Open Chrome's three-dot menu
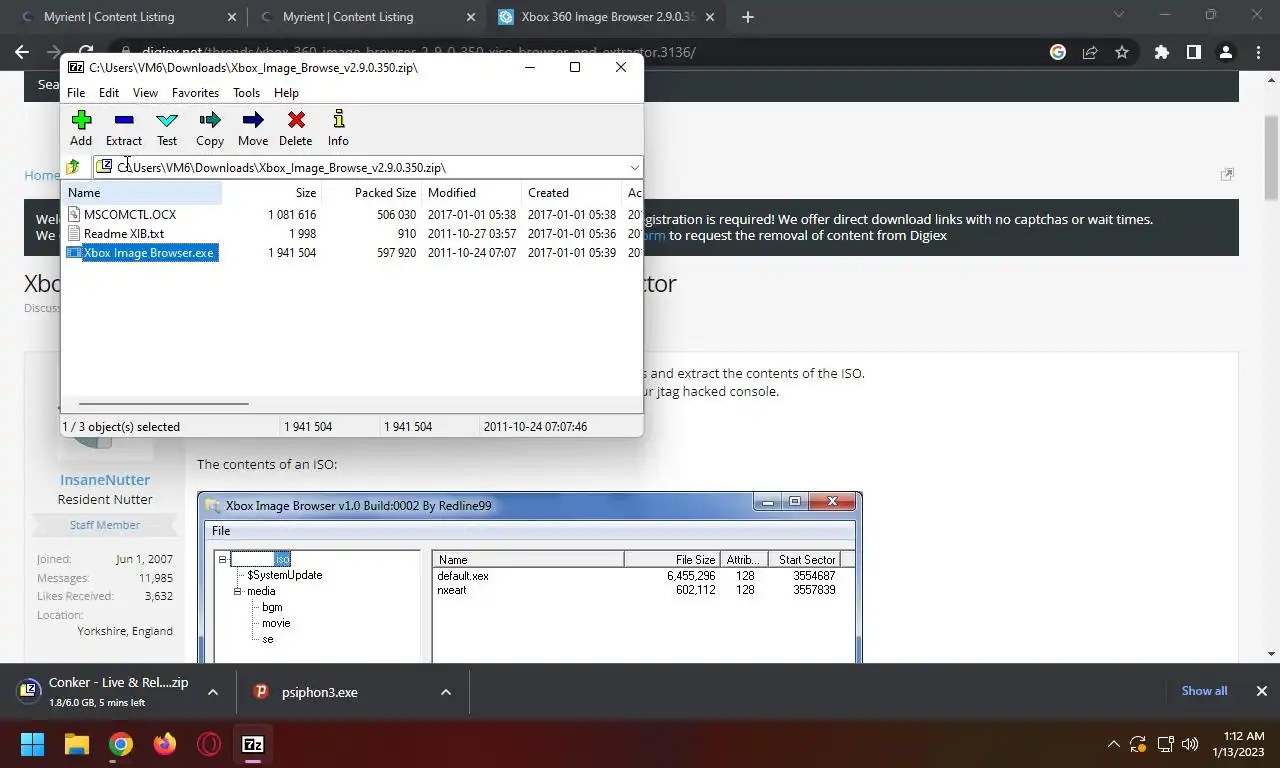The image size is (1280, 768). click(x=1258, y=52)
